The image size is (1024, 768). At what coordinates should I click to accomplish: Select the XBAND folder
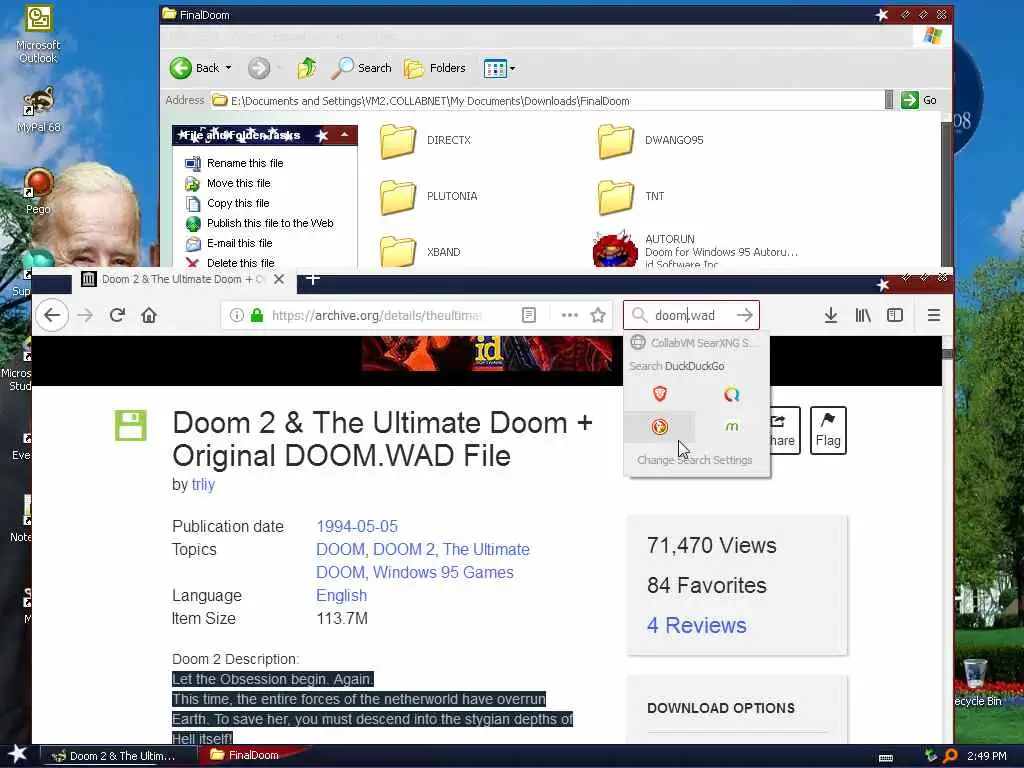421,251
